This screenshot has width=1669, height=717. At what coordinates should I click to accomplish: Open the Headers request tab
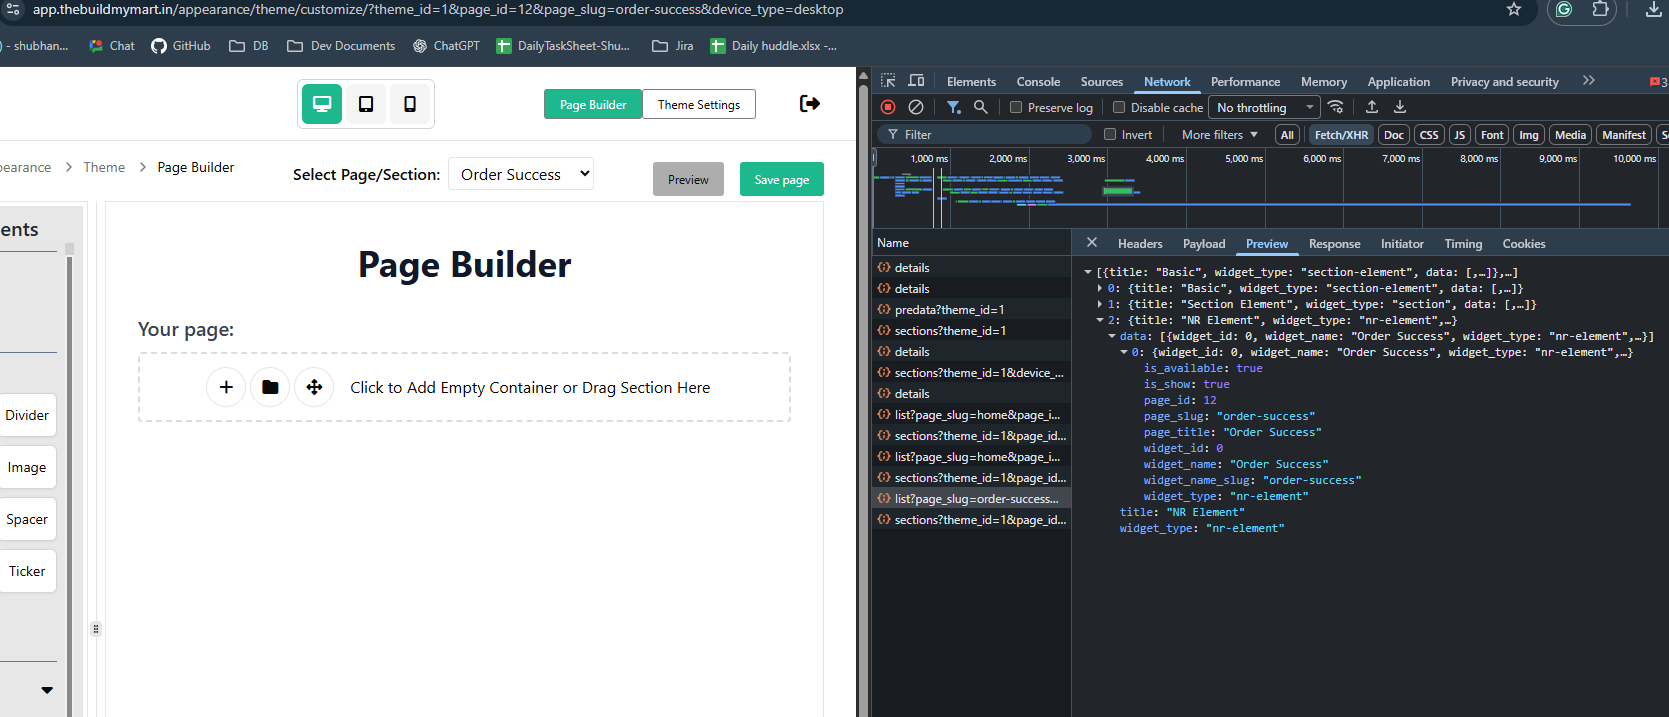pyautogui.click(x=1140, y=244)
